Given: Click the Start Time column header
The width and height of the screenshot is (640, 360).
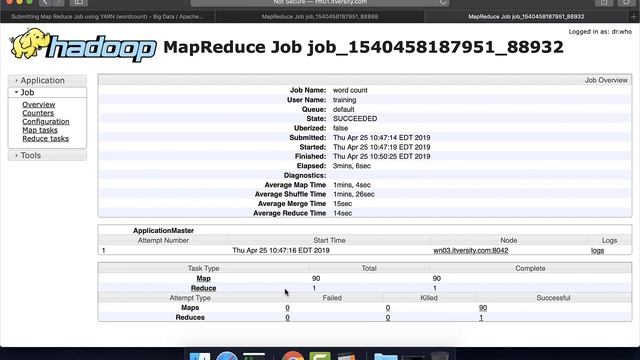Looking at the screenshot, I should (x=329, y=240).
